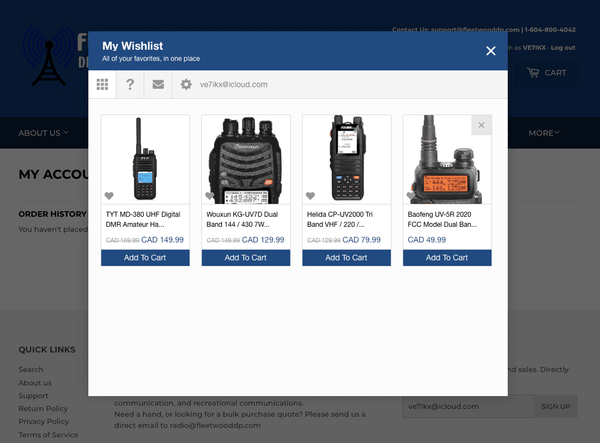Click the CAD 129.99 sale price
This screenshot has height=443, width=600.
tap(263, 240)
